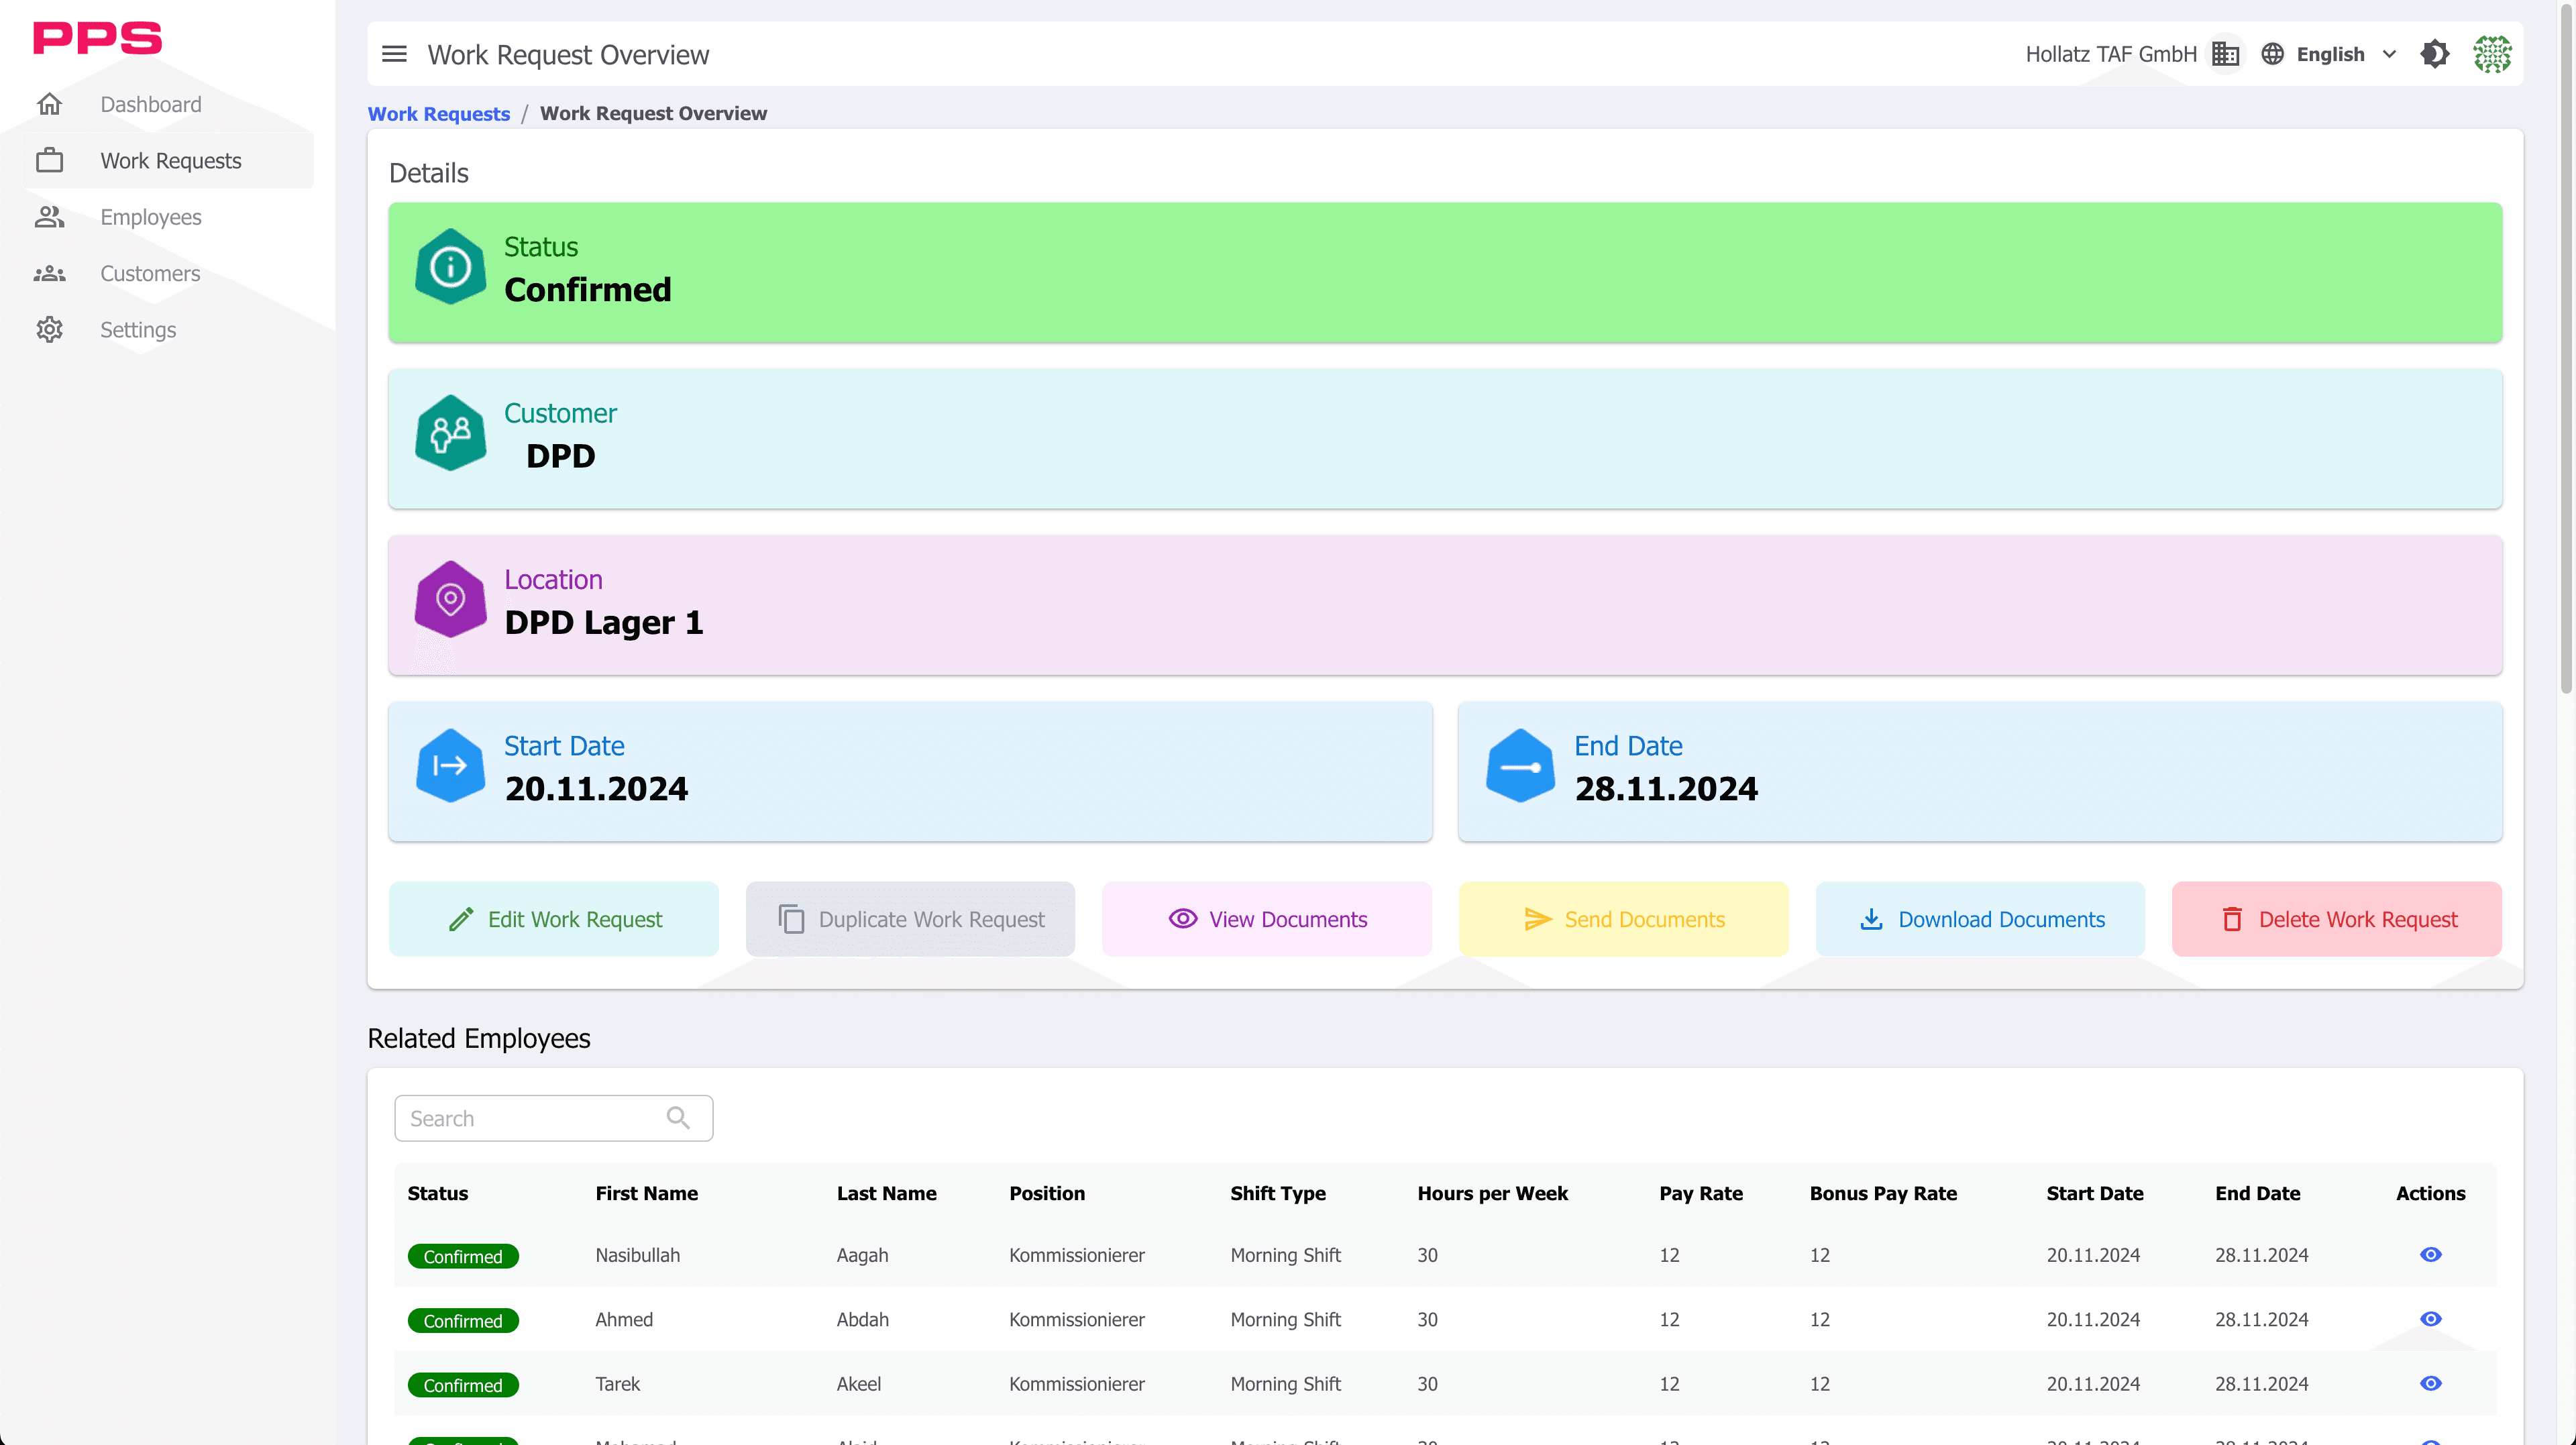View details of Ahmed Abdah row

click(2430, 1319)
